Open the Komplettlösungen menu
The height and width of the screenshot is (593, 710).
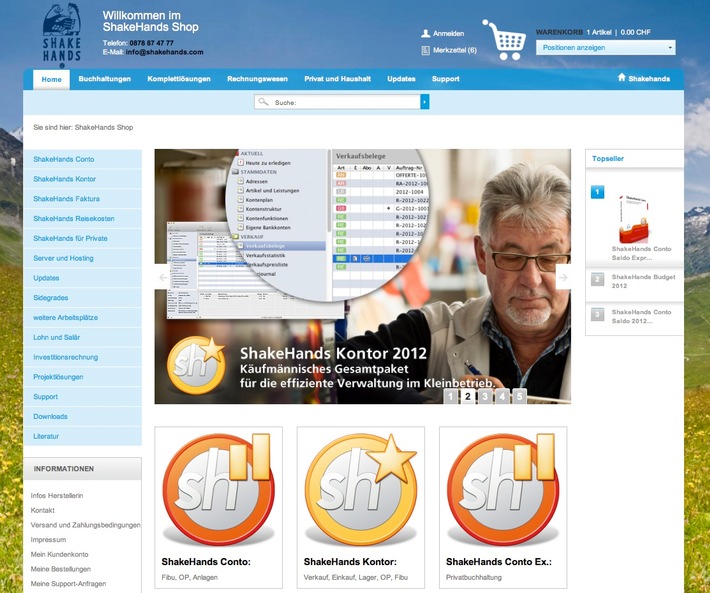(x=179, y=79)
